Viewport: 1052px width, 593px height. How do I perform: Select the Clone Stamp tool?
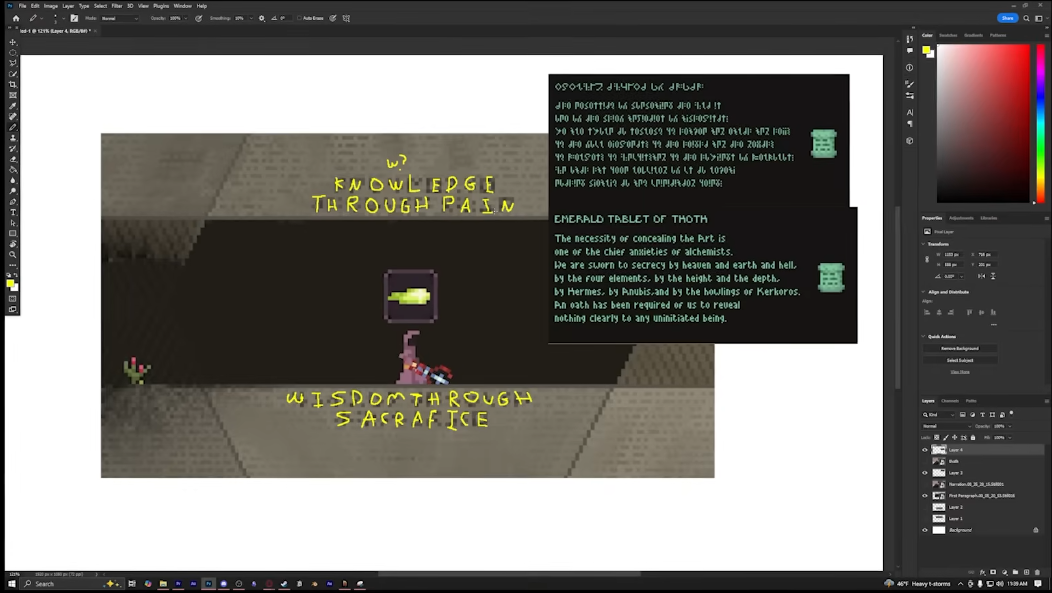(x=13, y=138)
